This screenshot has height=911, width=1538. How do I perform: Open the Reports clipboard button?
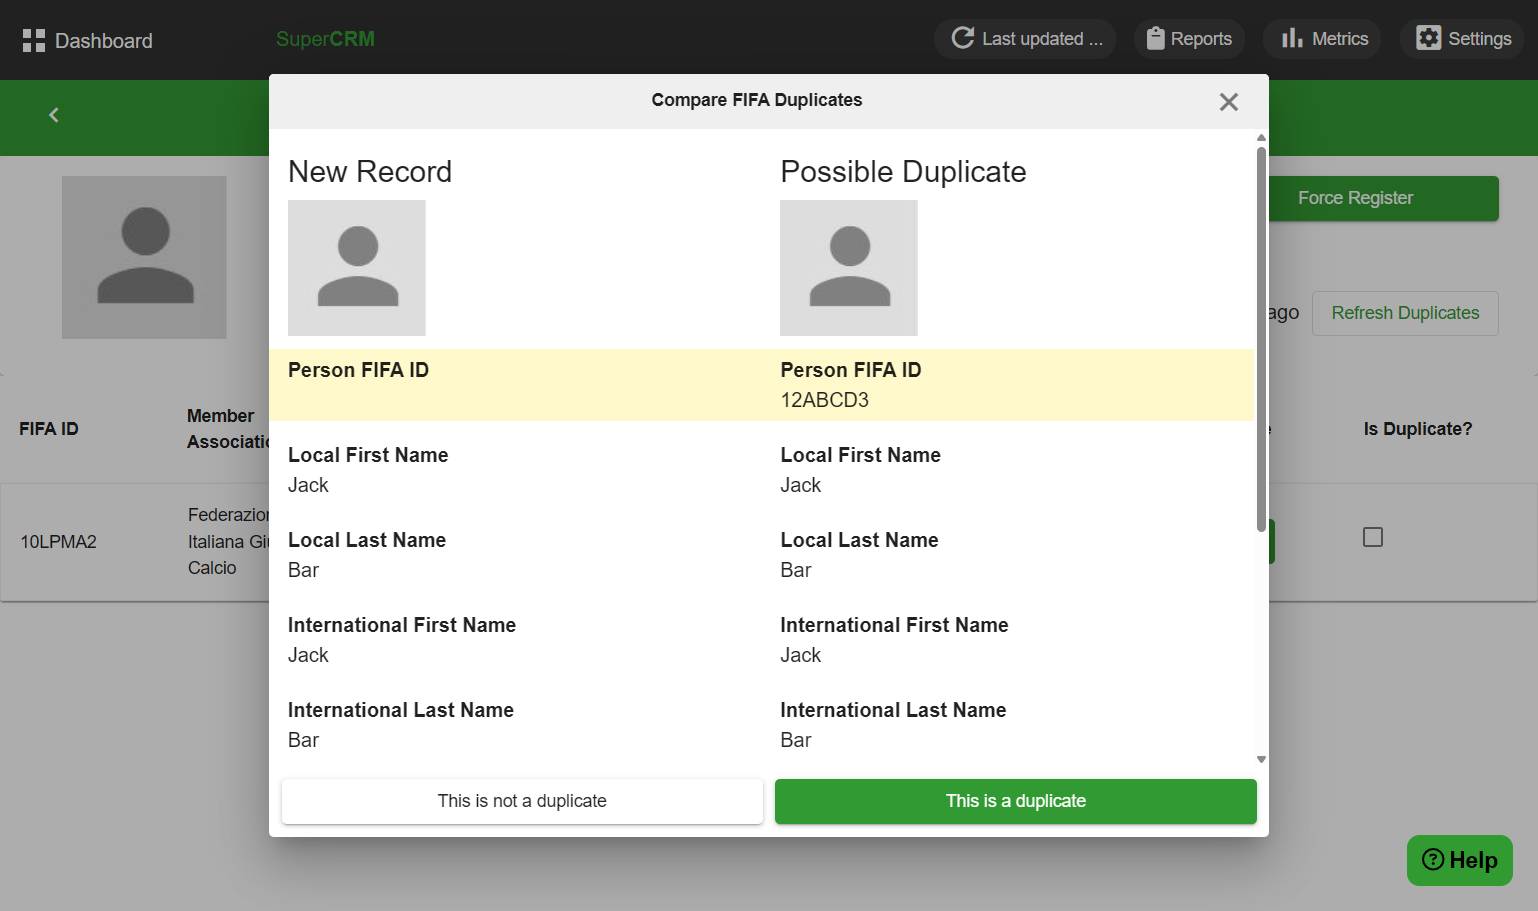1189,39
